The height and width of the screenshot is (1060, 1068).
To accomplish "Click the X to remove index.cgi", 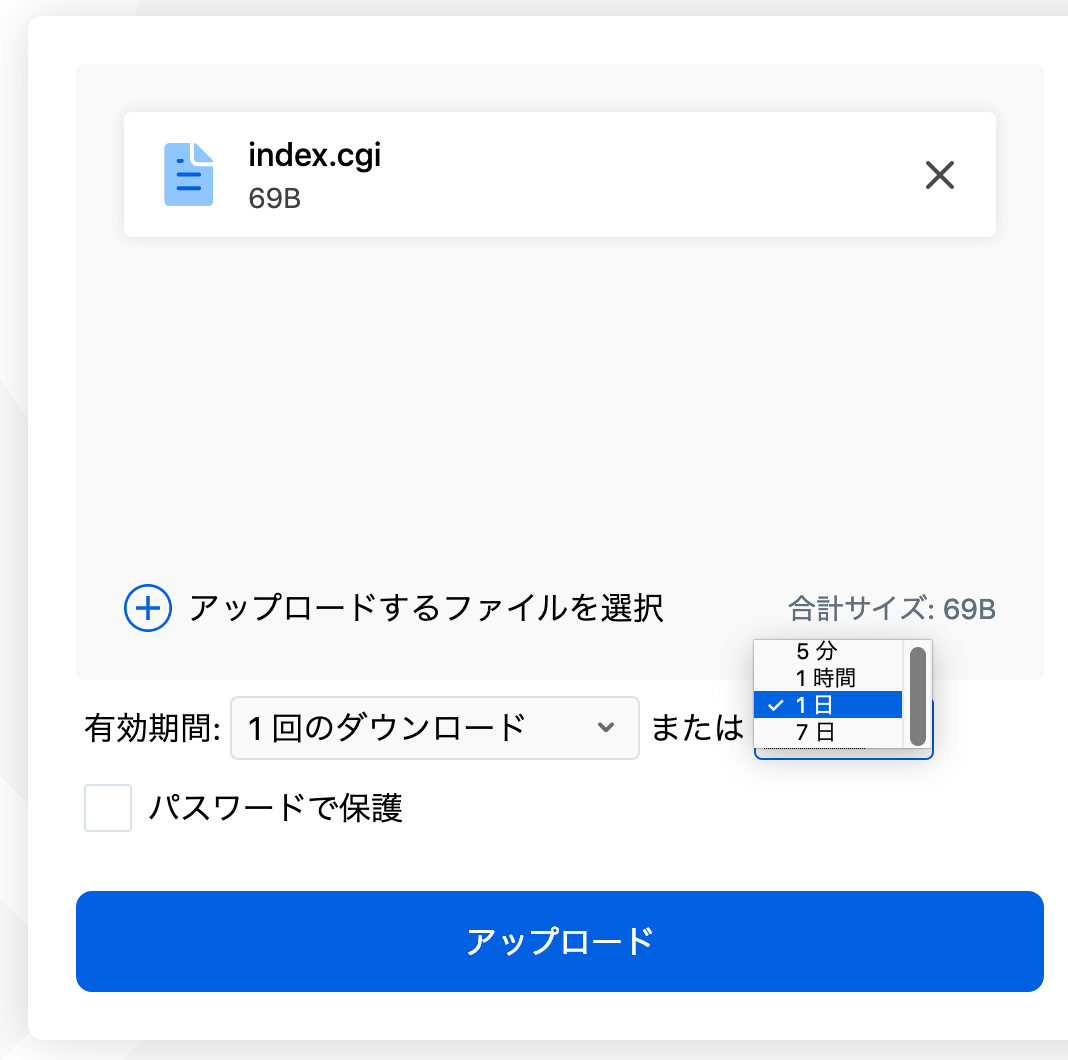I will [x=939, y=175].
